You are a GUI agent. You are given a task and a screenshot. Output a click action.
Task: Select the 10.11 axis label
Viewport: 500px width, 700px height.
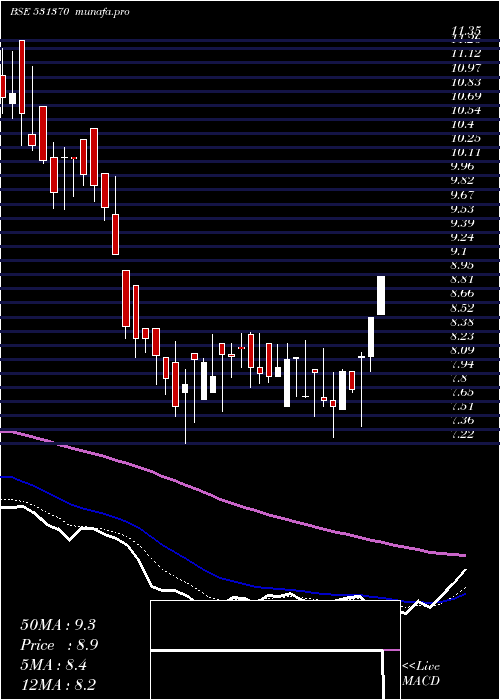[466, 152]
